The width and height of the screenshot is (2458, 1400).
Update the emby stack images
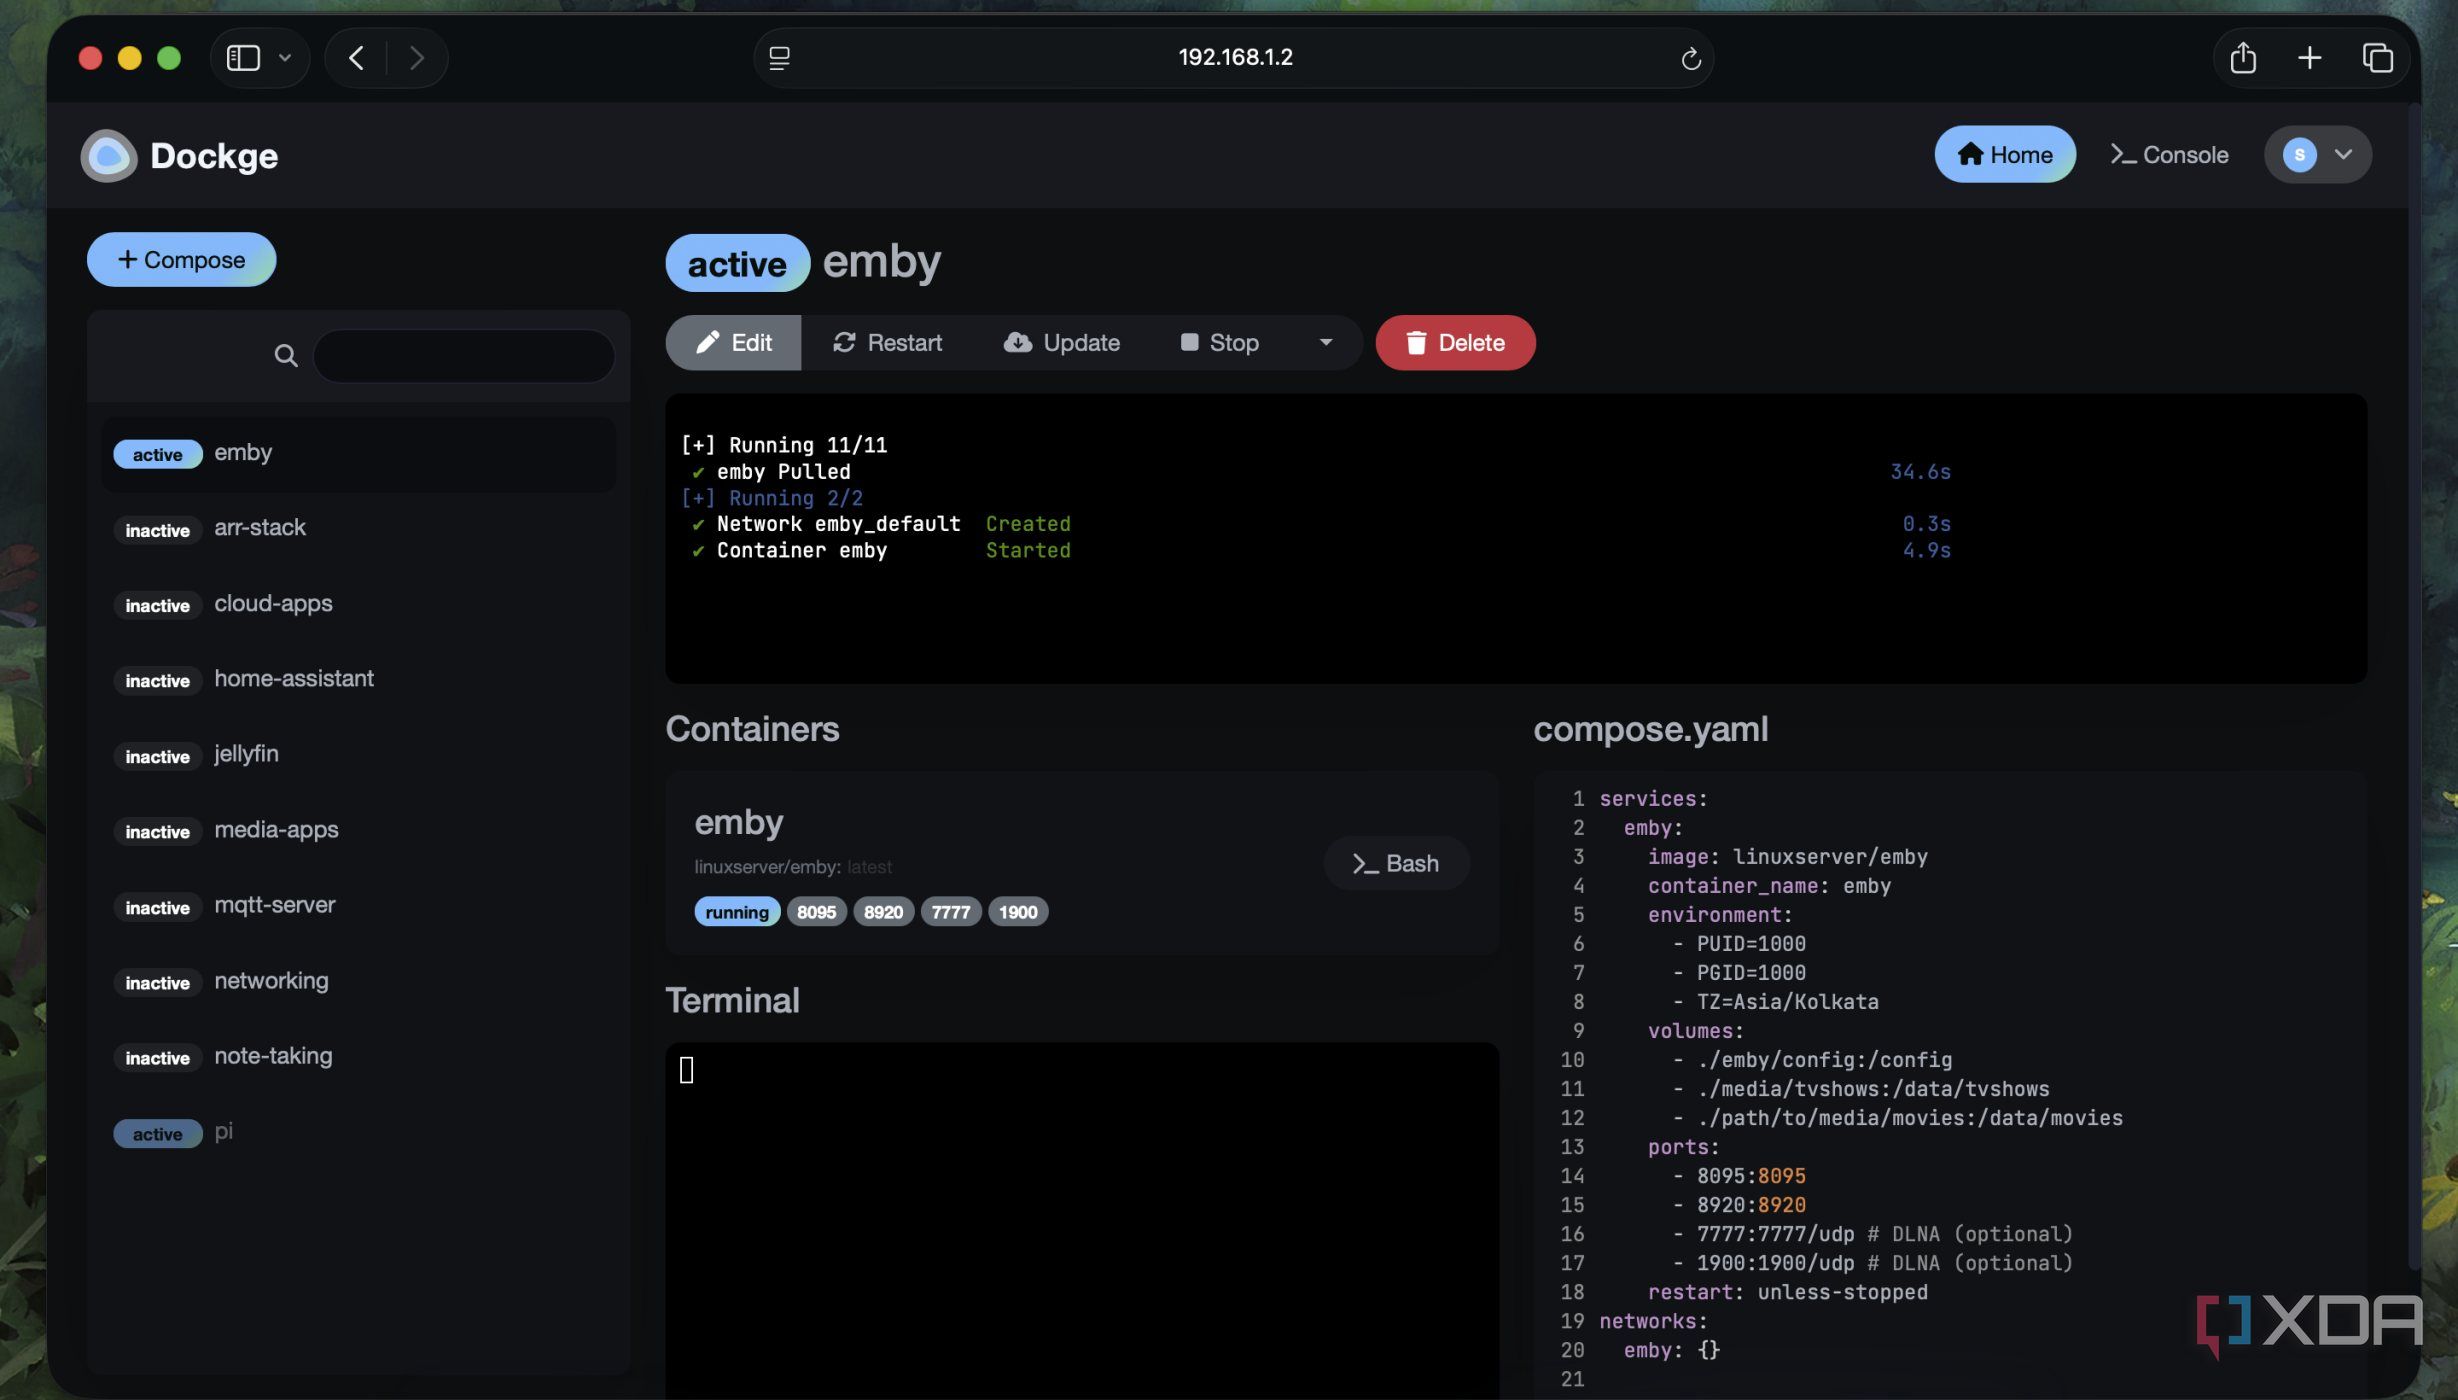[1061, 343]
